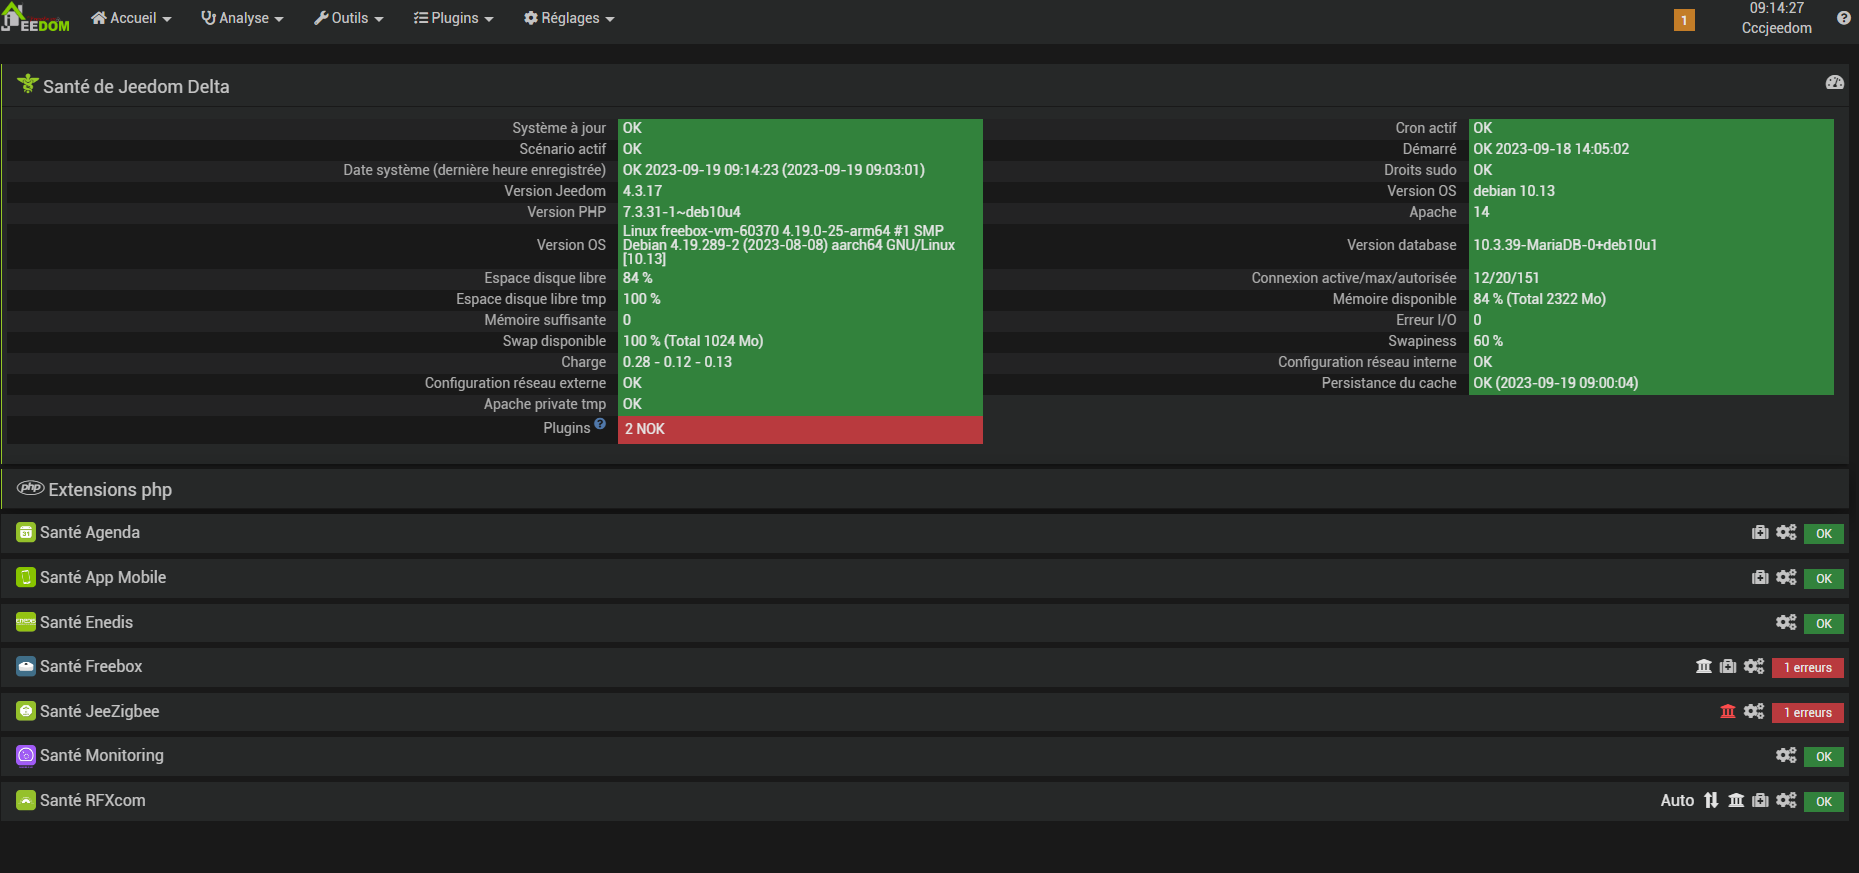Click the medkit icon in Santé Freebox row
The image size is (1859, 873).
pos(1728,667)
